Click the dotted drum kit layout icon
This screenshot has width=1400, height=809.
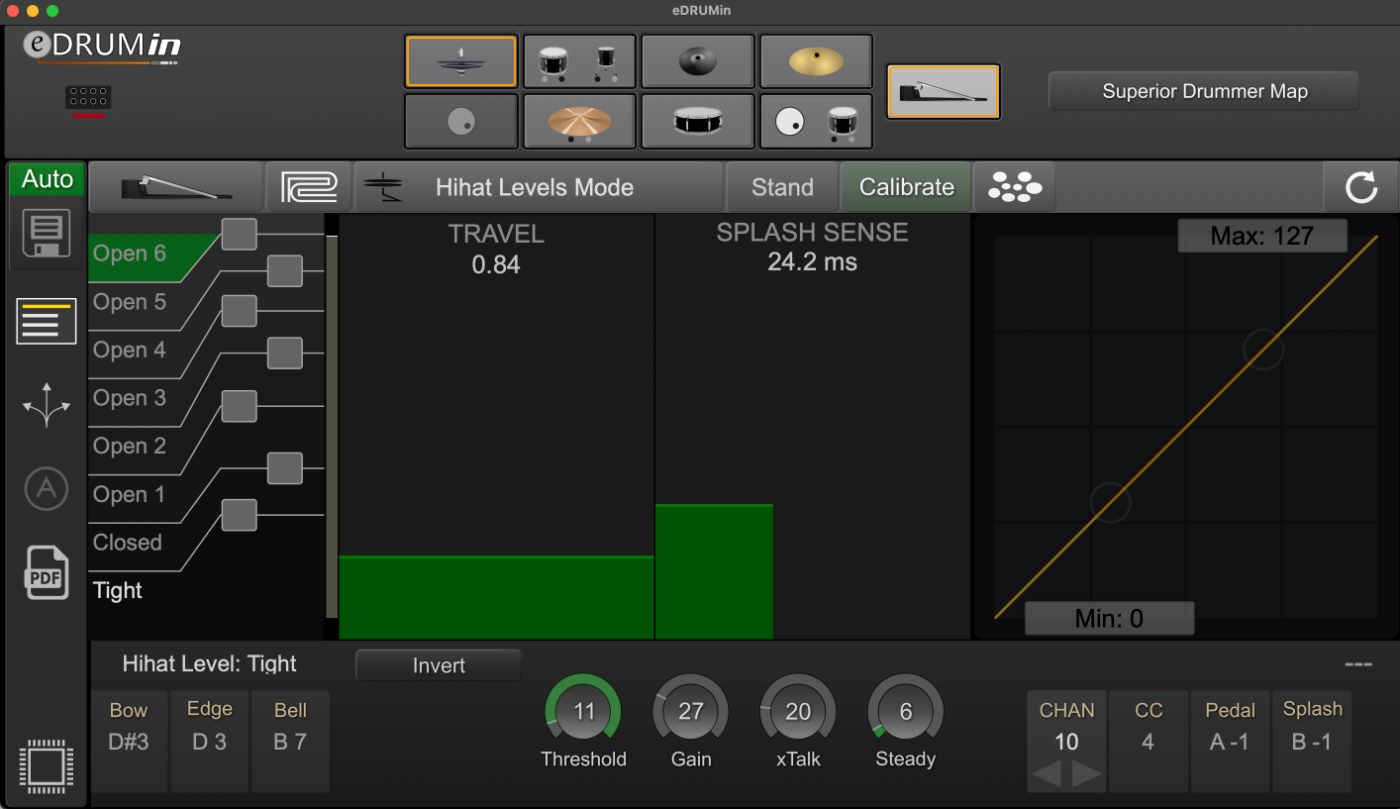(1014, 187)
